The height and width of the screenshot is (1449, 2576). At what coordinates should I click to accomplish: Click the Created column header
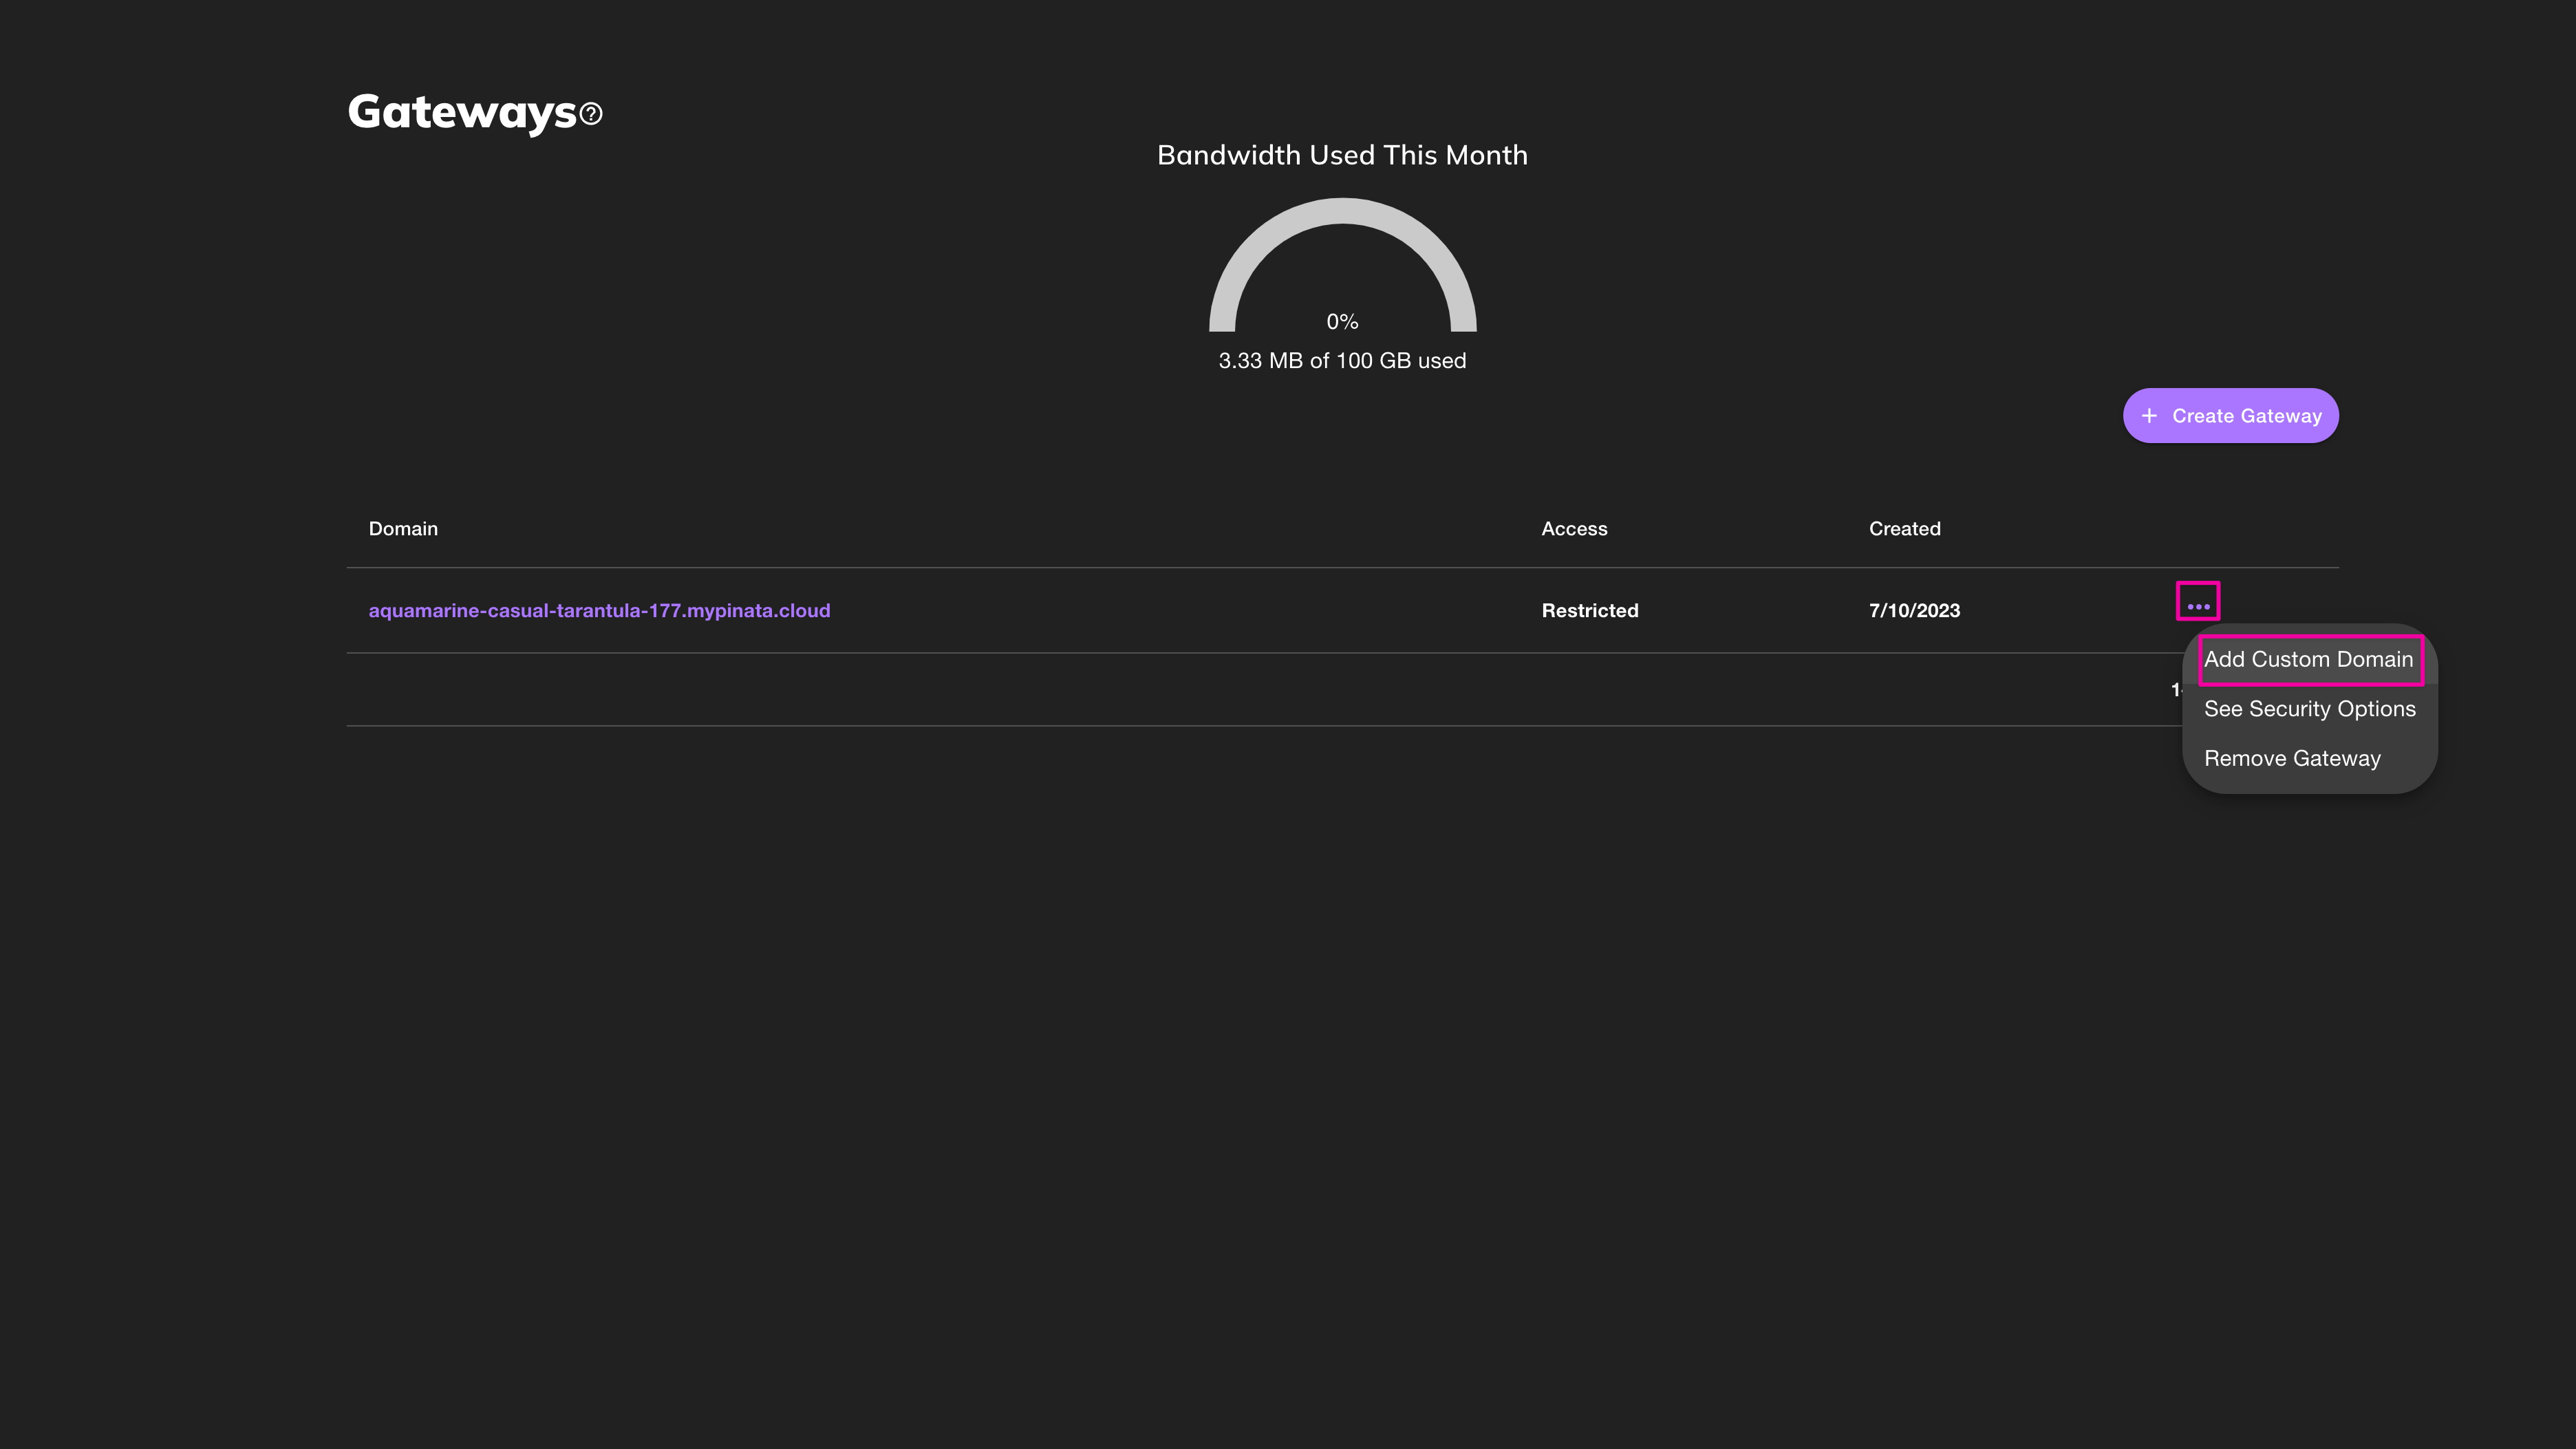[1904, 529]
